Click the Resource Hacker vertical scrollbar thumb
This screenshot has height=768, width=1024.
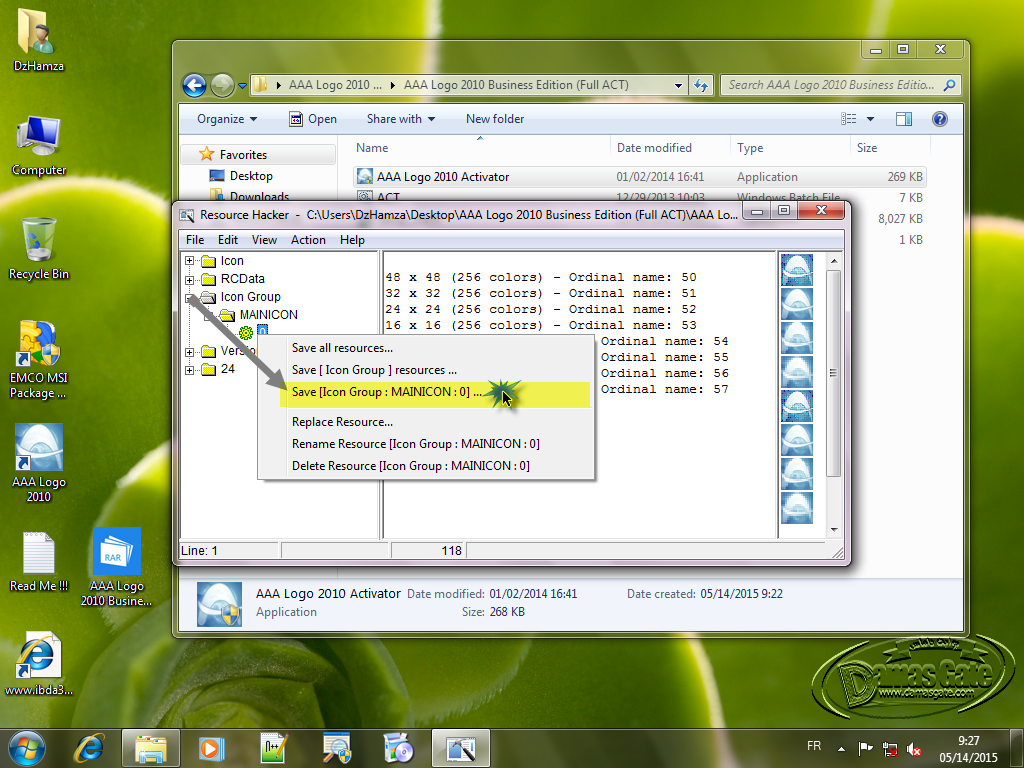[x=833, y=373]
